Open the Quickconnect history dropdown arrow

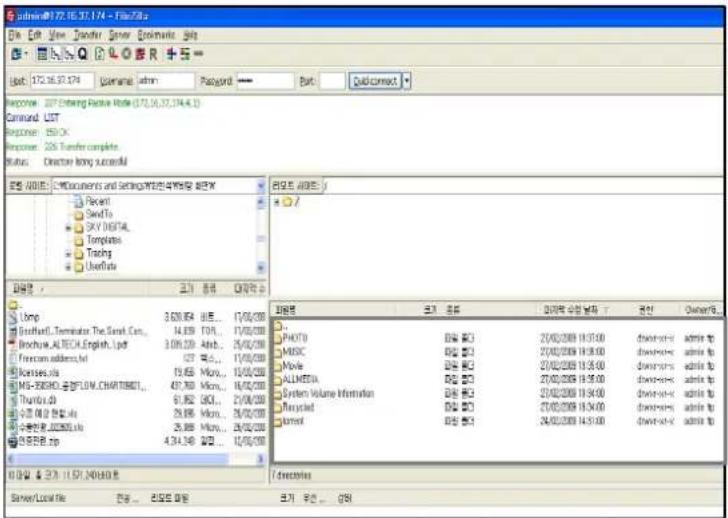406,81
